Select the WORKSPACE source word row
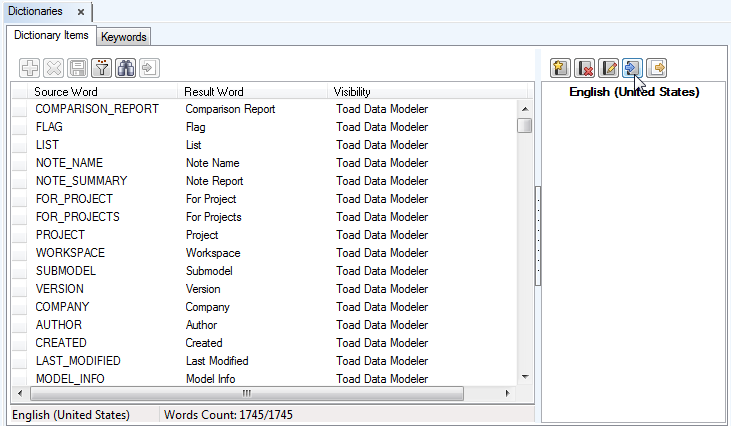The width and height of the screenshot is (731, 426). click(x=70, y=253)
